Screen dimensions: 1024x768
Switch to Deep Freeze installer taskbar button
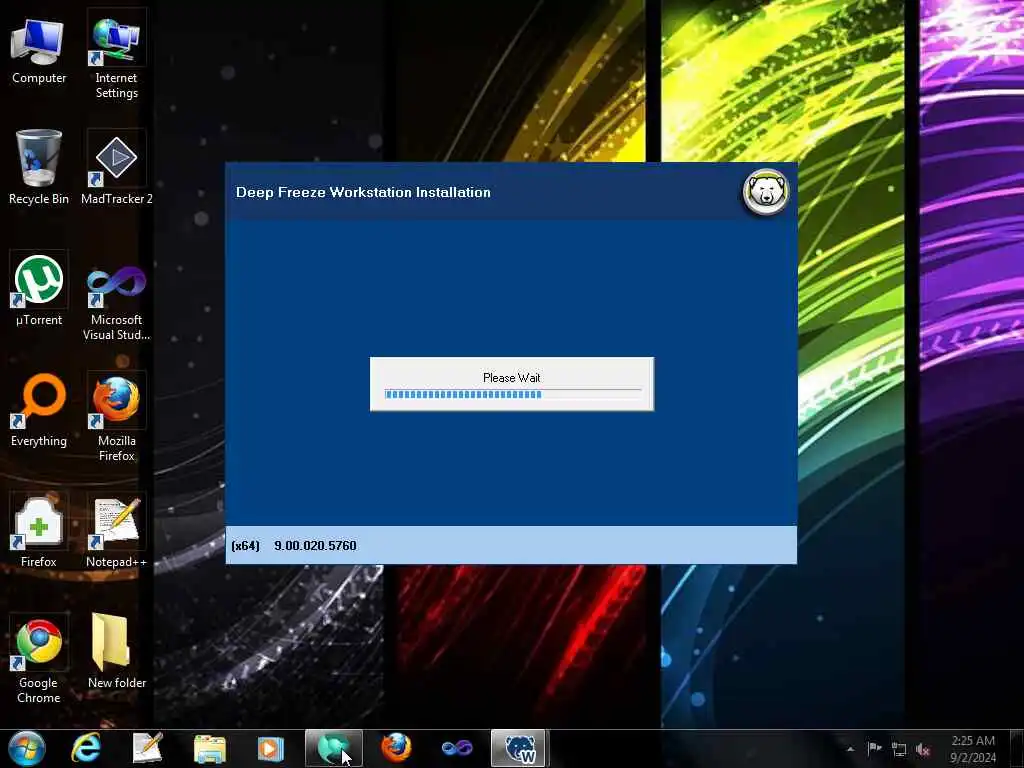click(519, 748)
